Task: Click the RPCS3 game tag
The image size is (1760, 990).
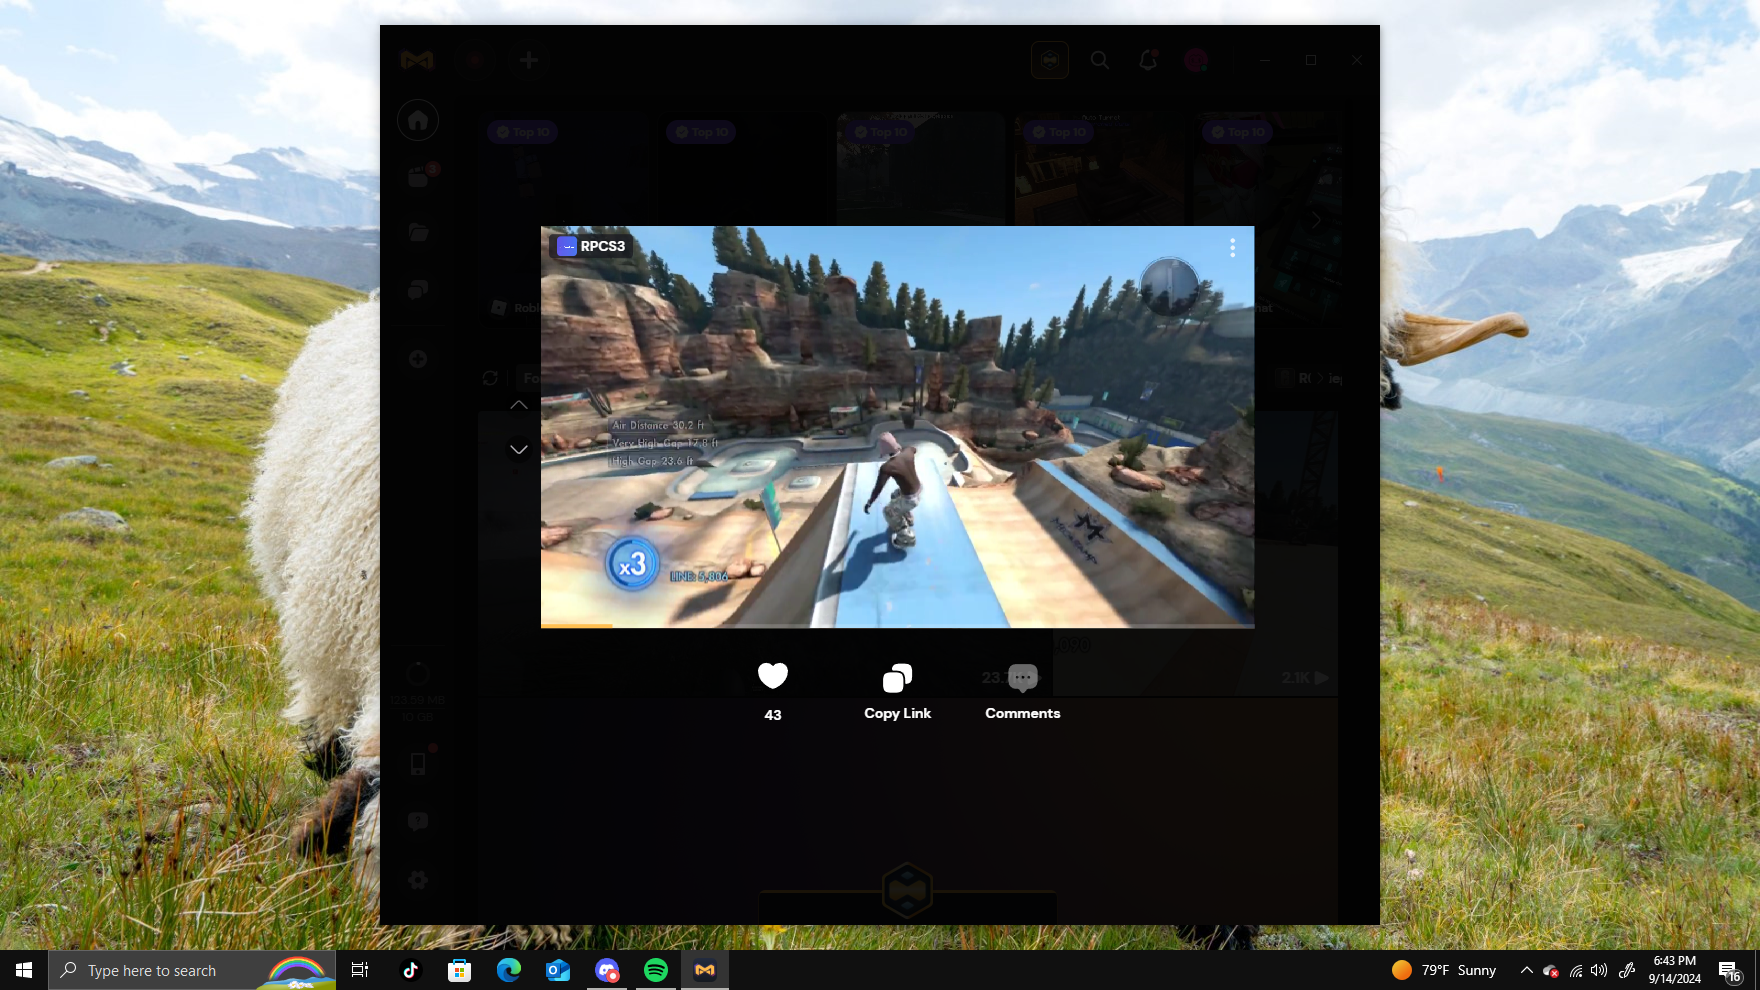Action: pos(592,246)
